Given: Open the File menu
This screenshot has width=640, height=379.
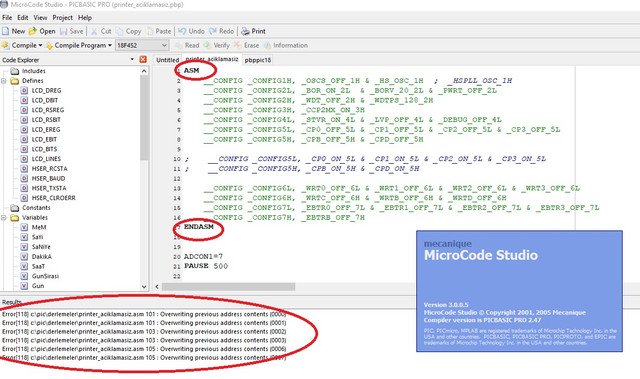Looking at the screenshot, I should click(x=7, y=18).
